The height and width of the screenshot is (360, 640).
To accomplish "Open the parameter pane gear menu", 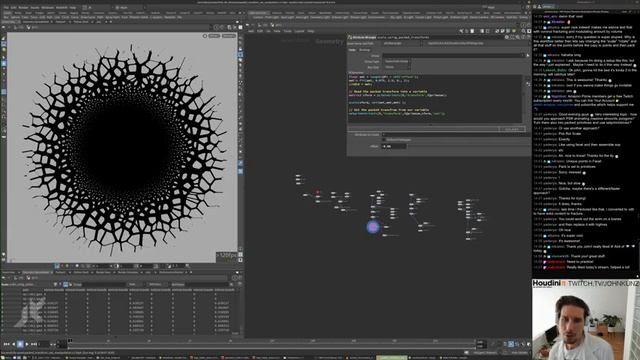I will click(507, 37).
